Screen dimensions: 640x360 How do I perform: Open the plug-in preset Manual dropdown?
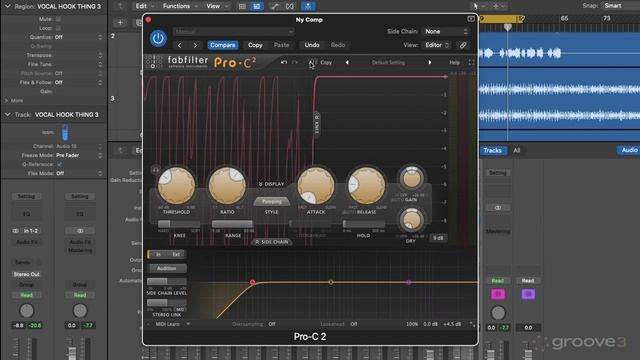[x=233, y=31]
